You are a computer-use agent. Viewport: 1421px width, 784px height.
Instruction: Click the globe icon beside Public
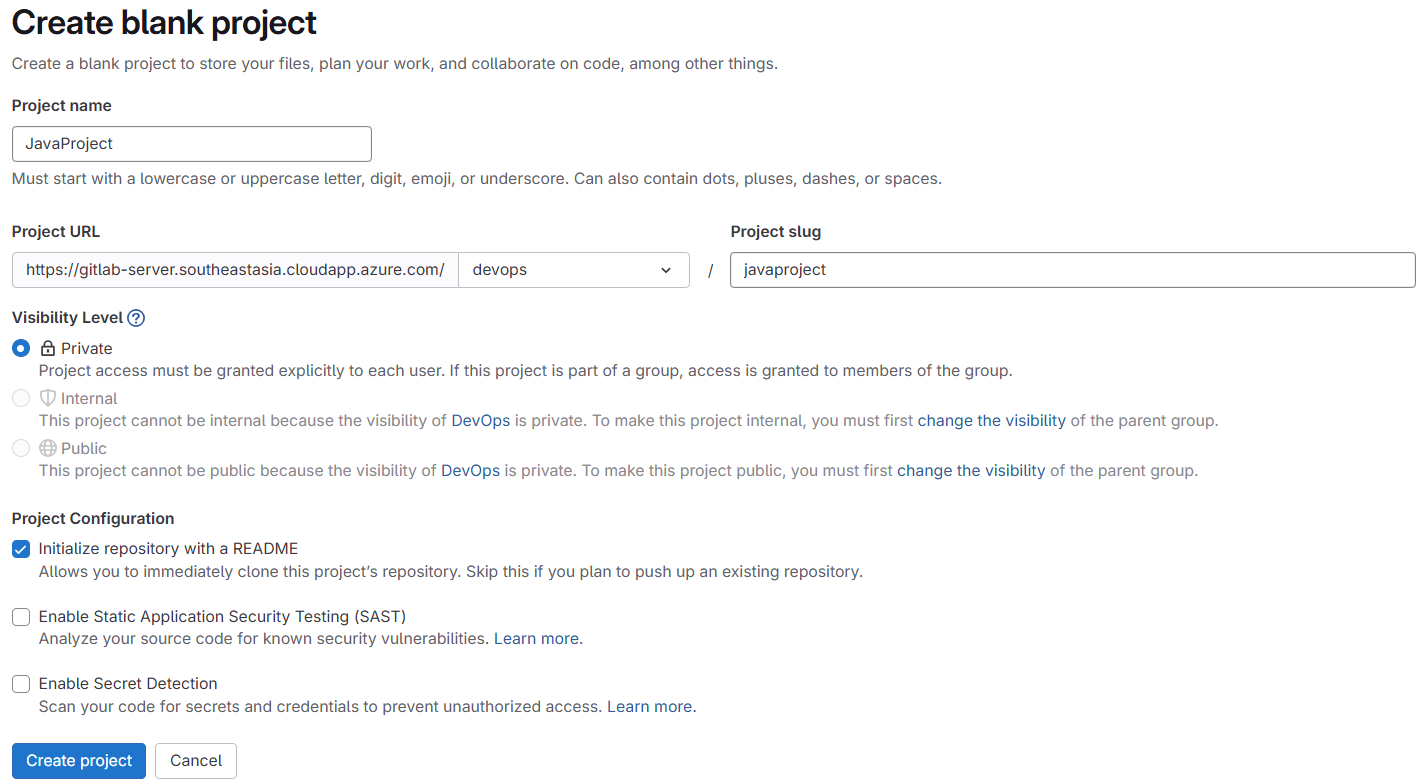pos(47,448)
